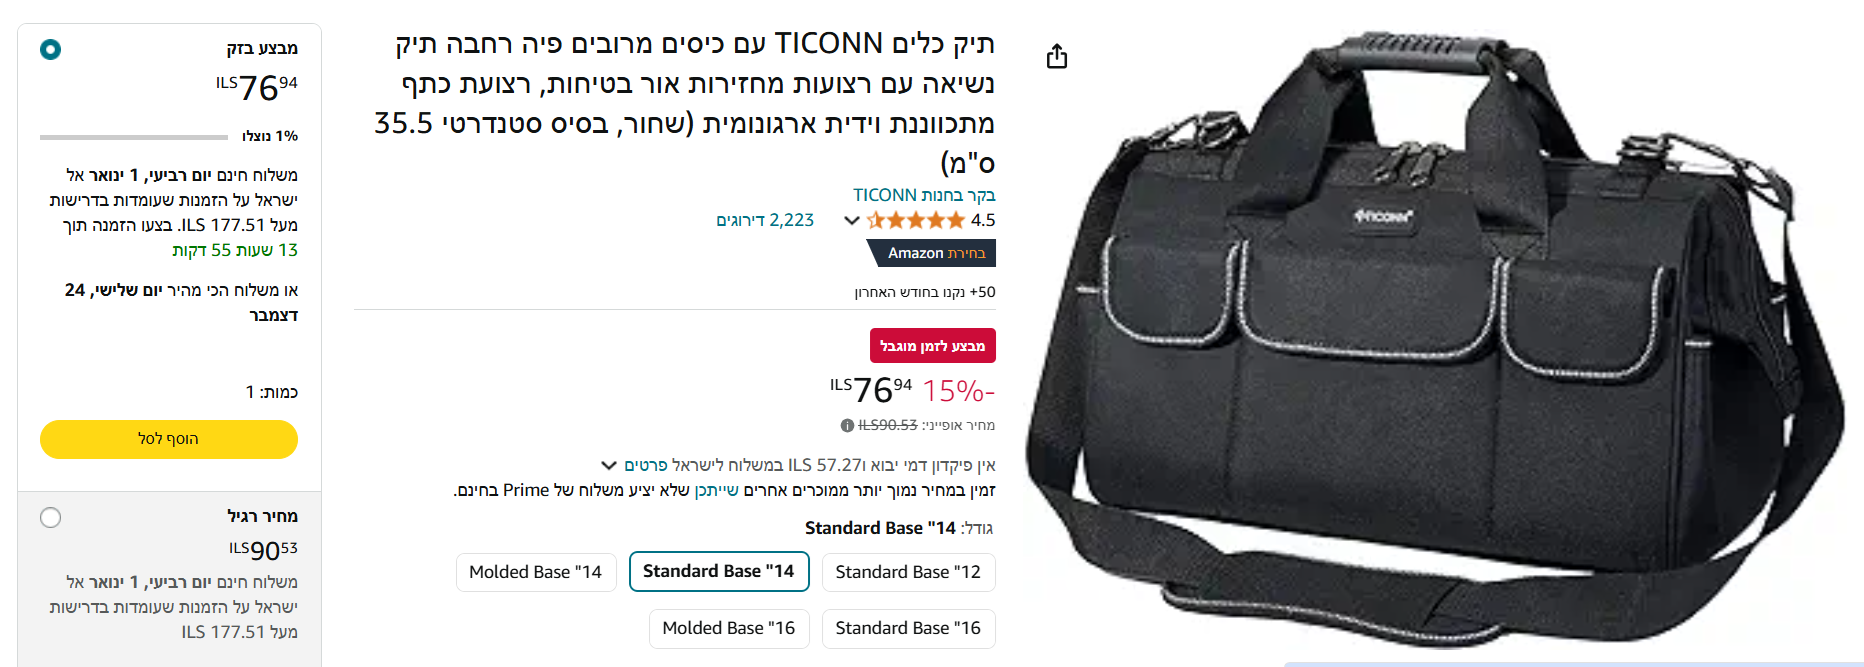Click the info icon next to typical price
This screenshot has height=667, width=1864.
847,425
